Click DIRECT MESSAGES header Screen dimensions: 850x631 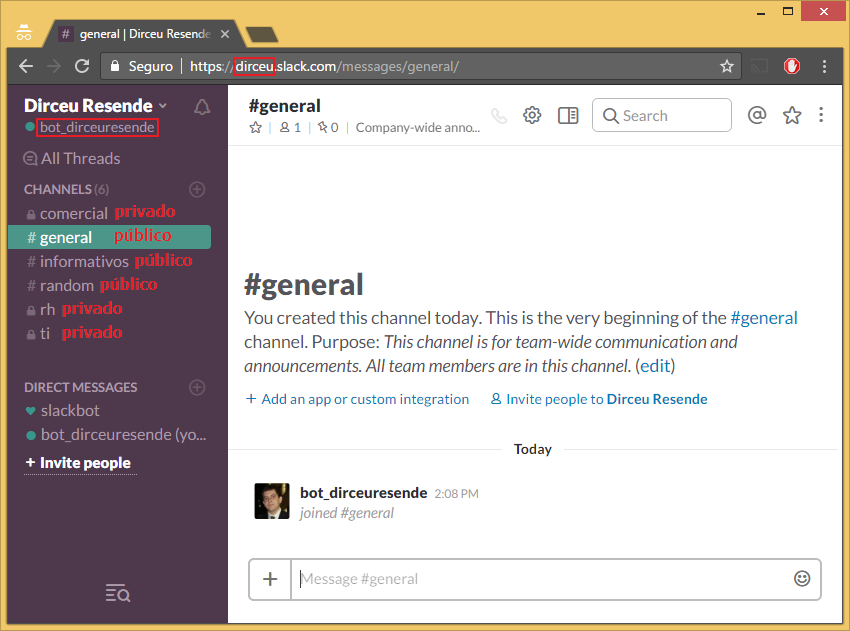point(80,387)
